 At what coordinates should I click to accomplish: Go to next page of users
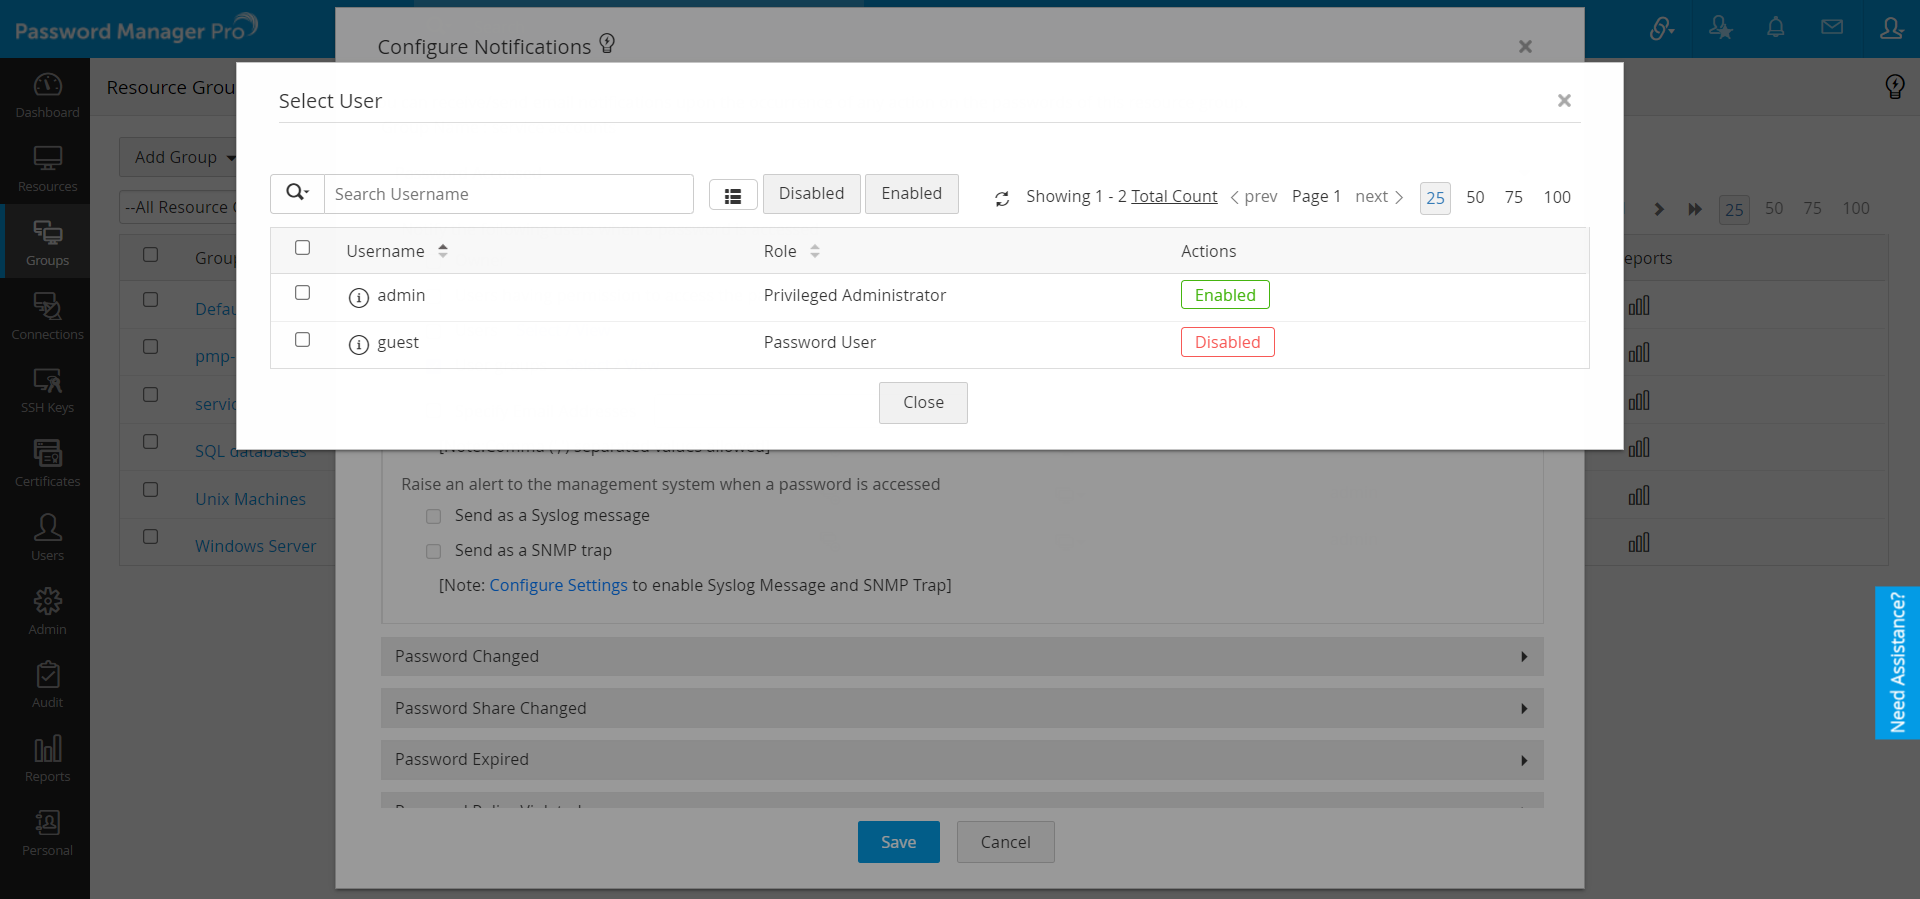(1379, 197)
